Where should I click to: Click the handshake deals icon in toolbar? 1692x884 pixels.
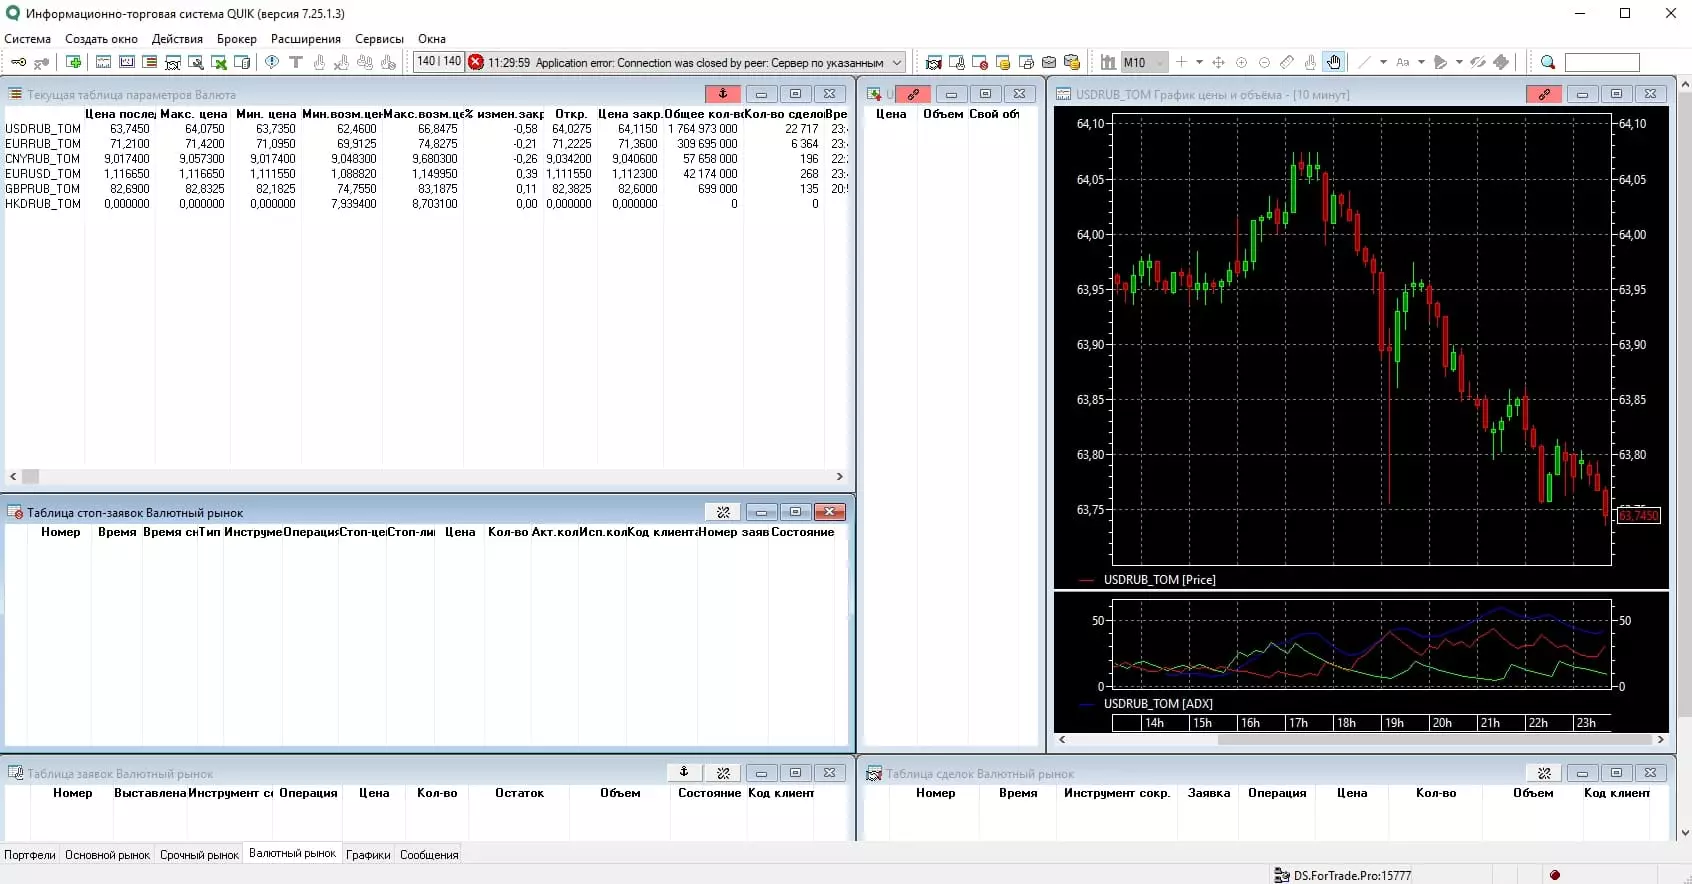(x=933, y=62)
